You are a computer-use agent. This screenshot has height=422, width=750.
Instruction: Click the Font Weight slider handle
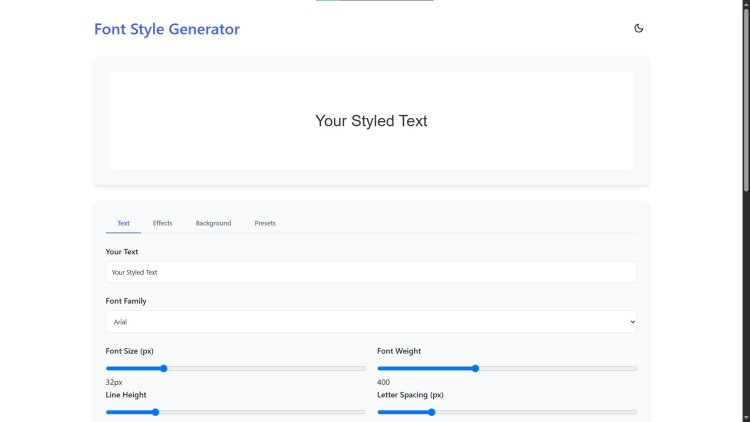pyautogui.click(x=475, y=368)
